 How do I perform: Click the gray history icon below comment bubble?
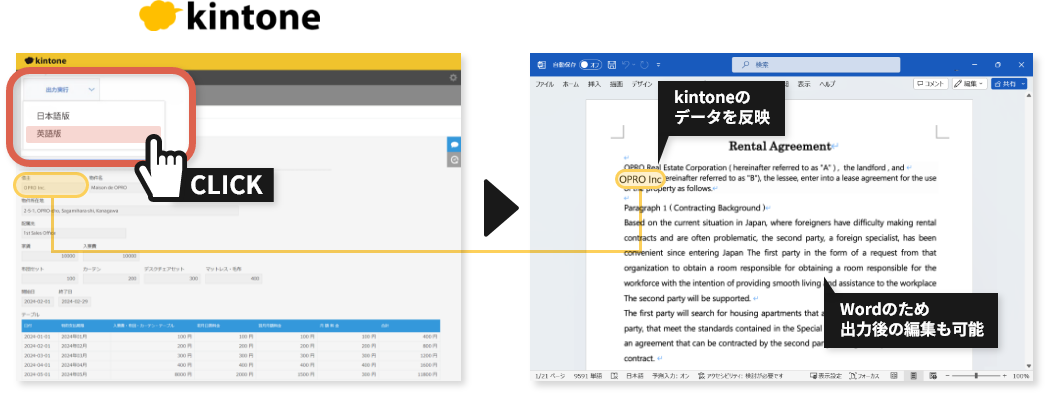point(454,160)
